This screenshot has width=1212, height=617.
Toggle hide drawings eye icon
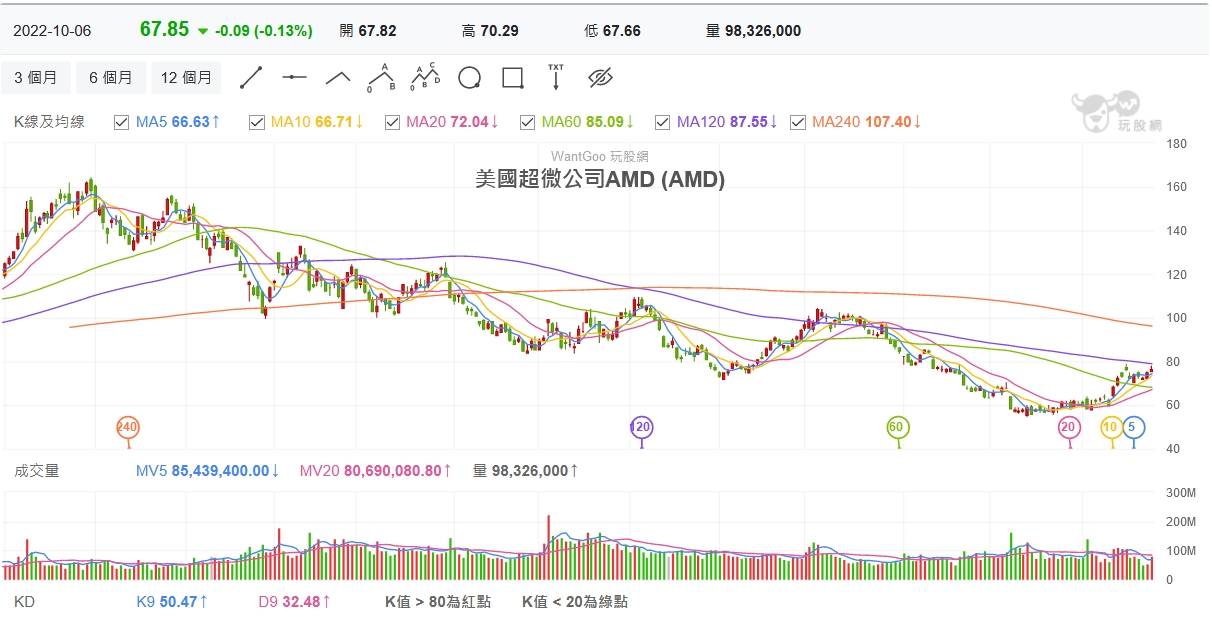pos(600,77)
